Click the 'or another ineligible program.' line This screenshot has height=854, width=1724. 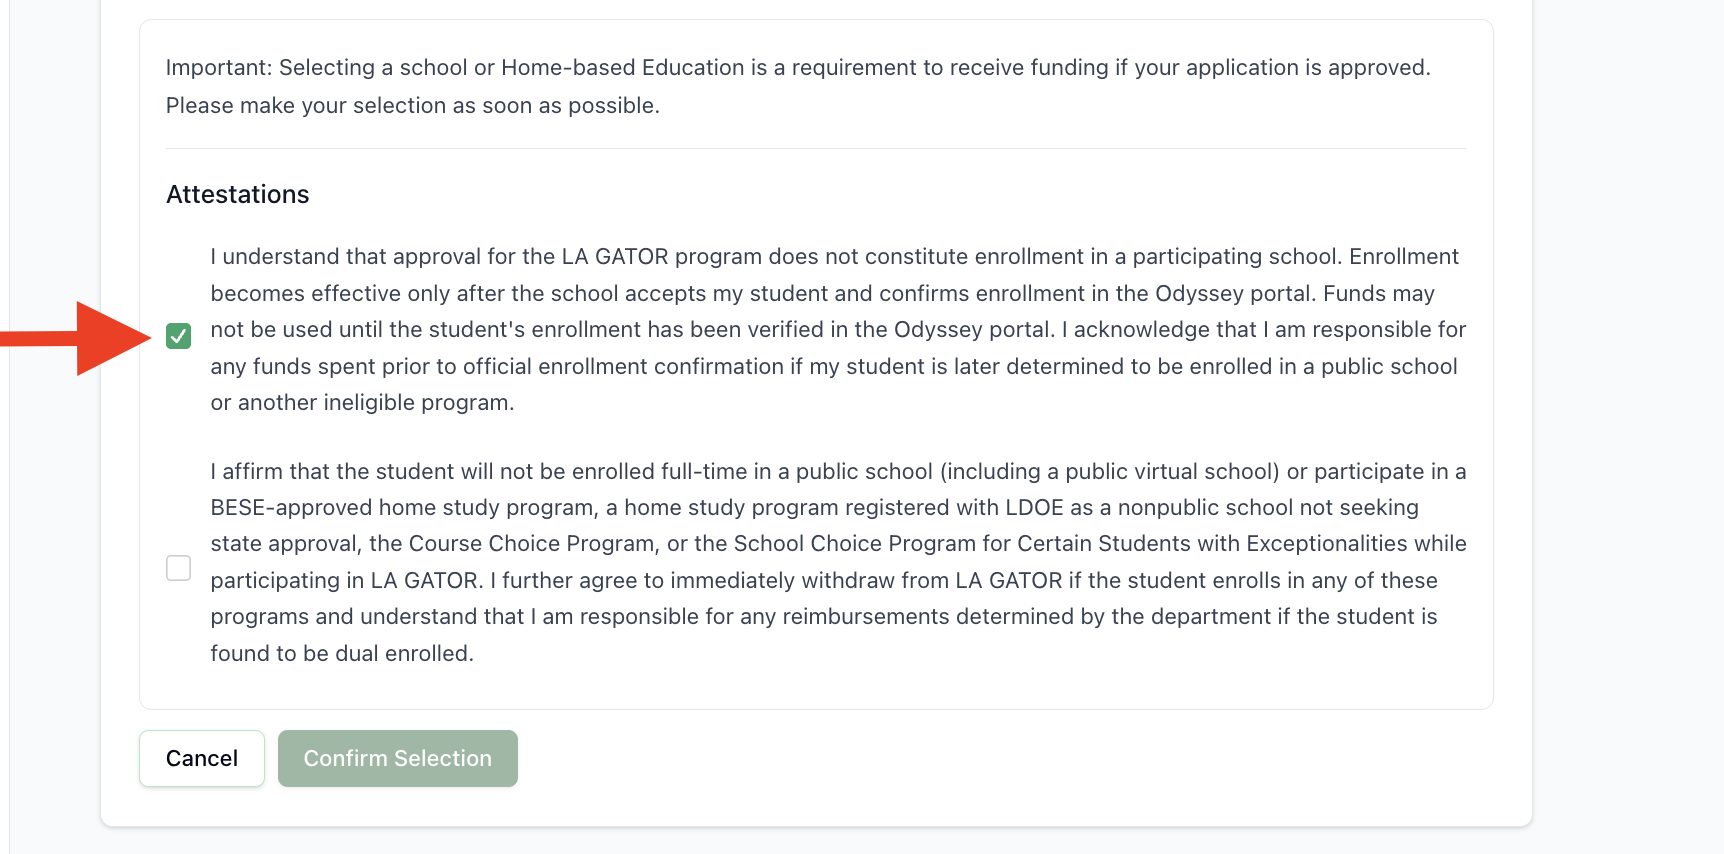(362, 403)
